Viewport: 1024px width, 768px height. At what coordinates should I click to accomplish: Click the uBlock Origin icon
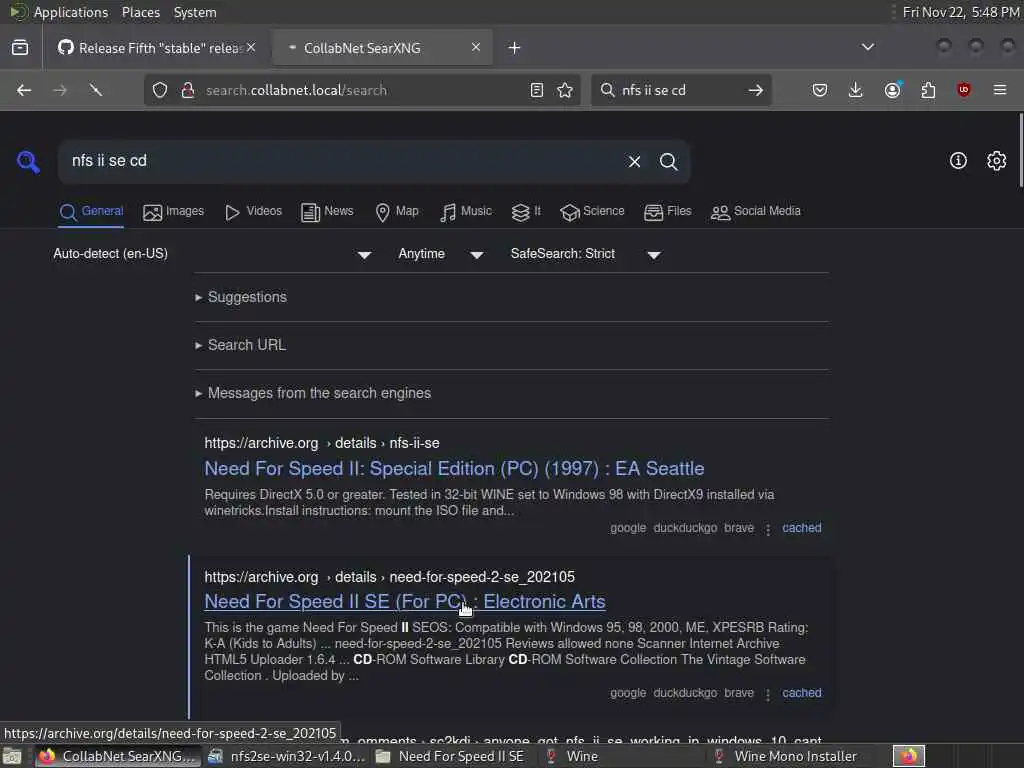963,90
